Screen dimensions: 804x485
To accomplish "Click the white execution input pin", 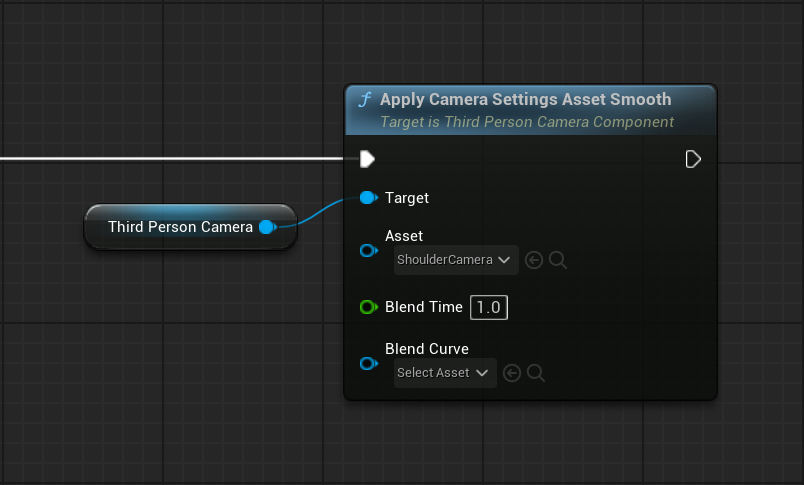I will tap(367, 159).
